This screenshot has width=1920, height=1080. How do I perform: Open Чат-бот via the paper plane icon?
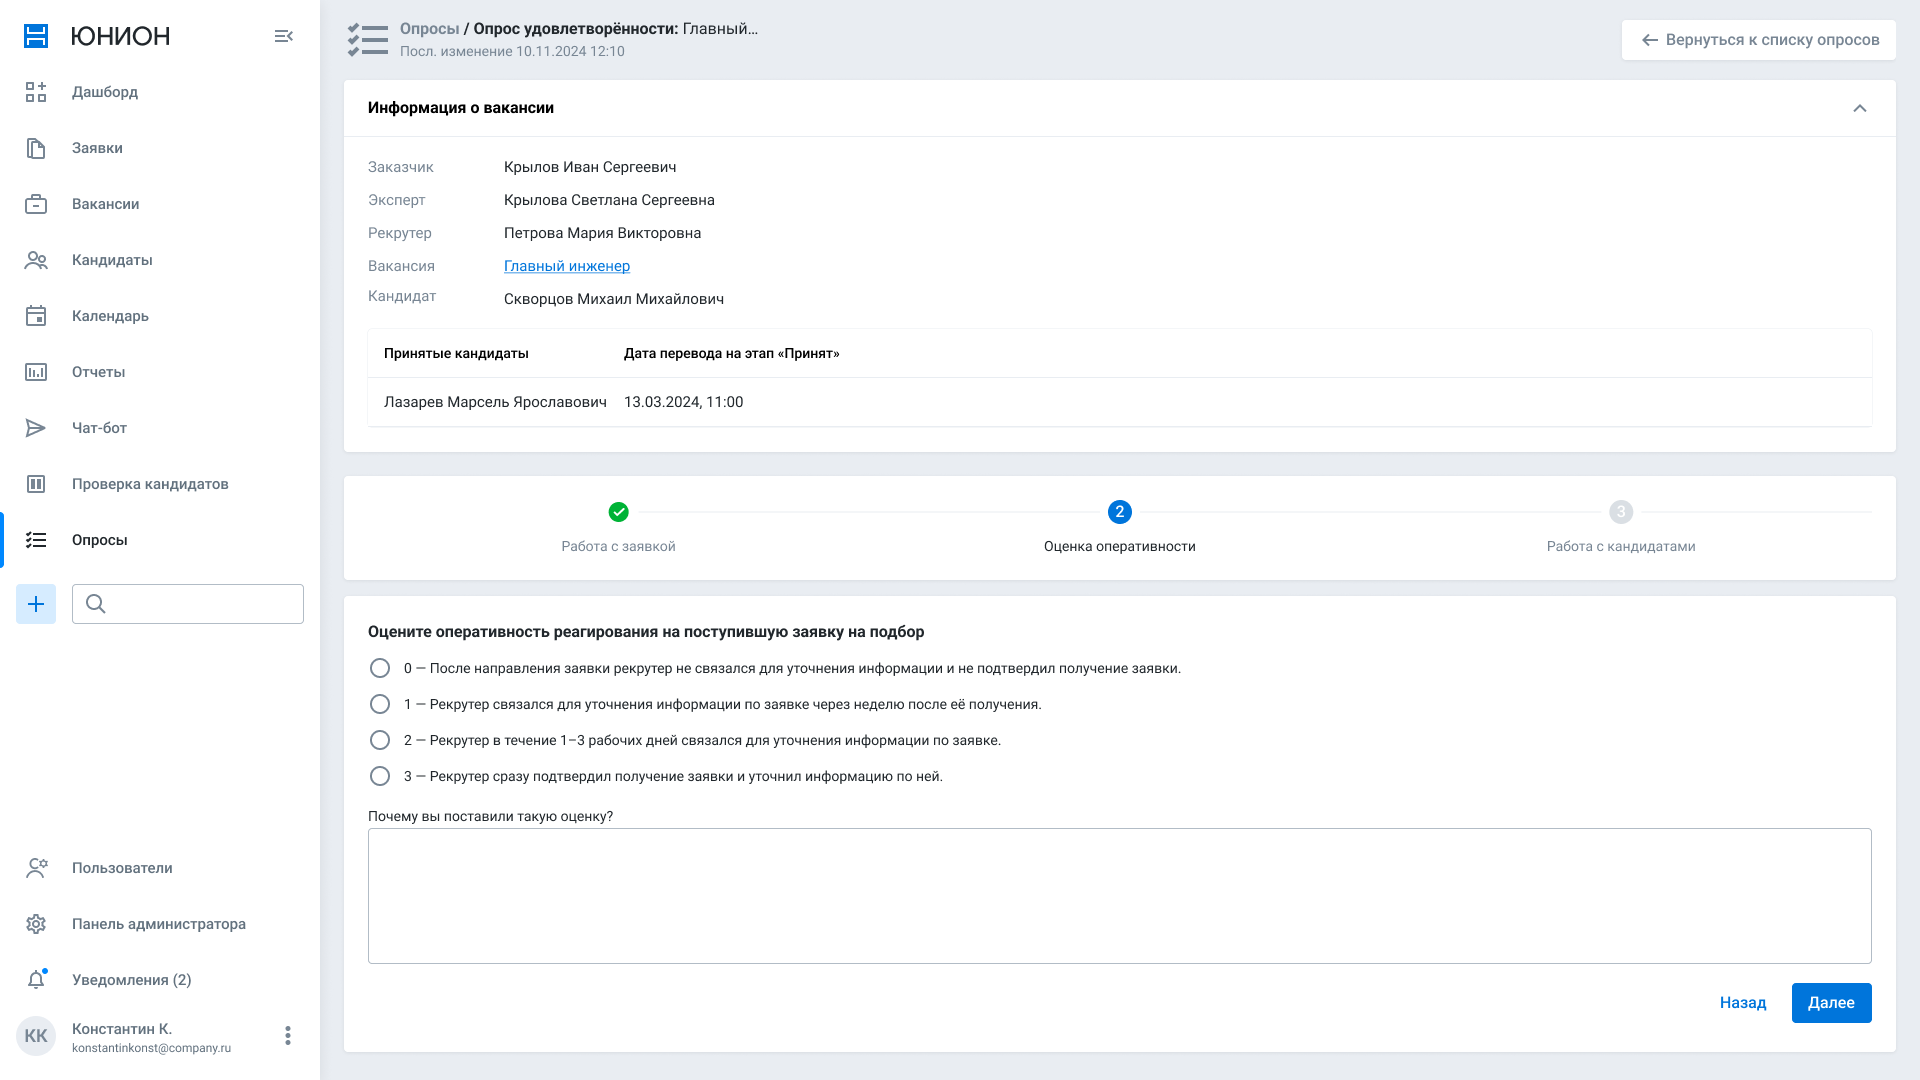click(36, 428)
